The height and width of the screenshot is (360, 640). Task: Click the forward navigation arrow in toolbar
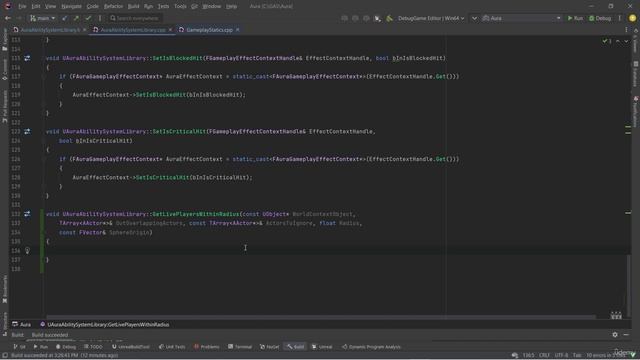18,18
